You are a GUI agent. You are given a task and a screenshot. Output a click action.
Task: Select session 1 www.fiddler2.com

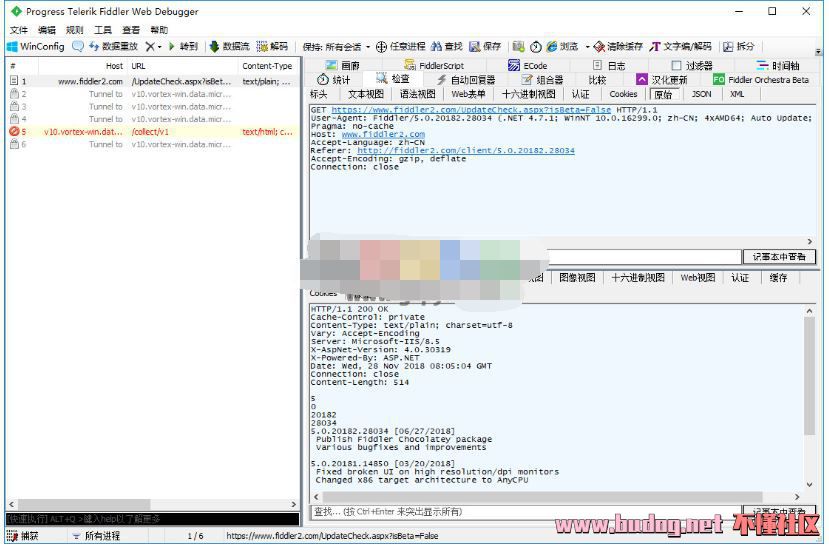[x=152, y=81]
